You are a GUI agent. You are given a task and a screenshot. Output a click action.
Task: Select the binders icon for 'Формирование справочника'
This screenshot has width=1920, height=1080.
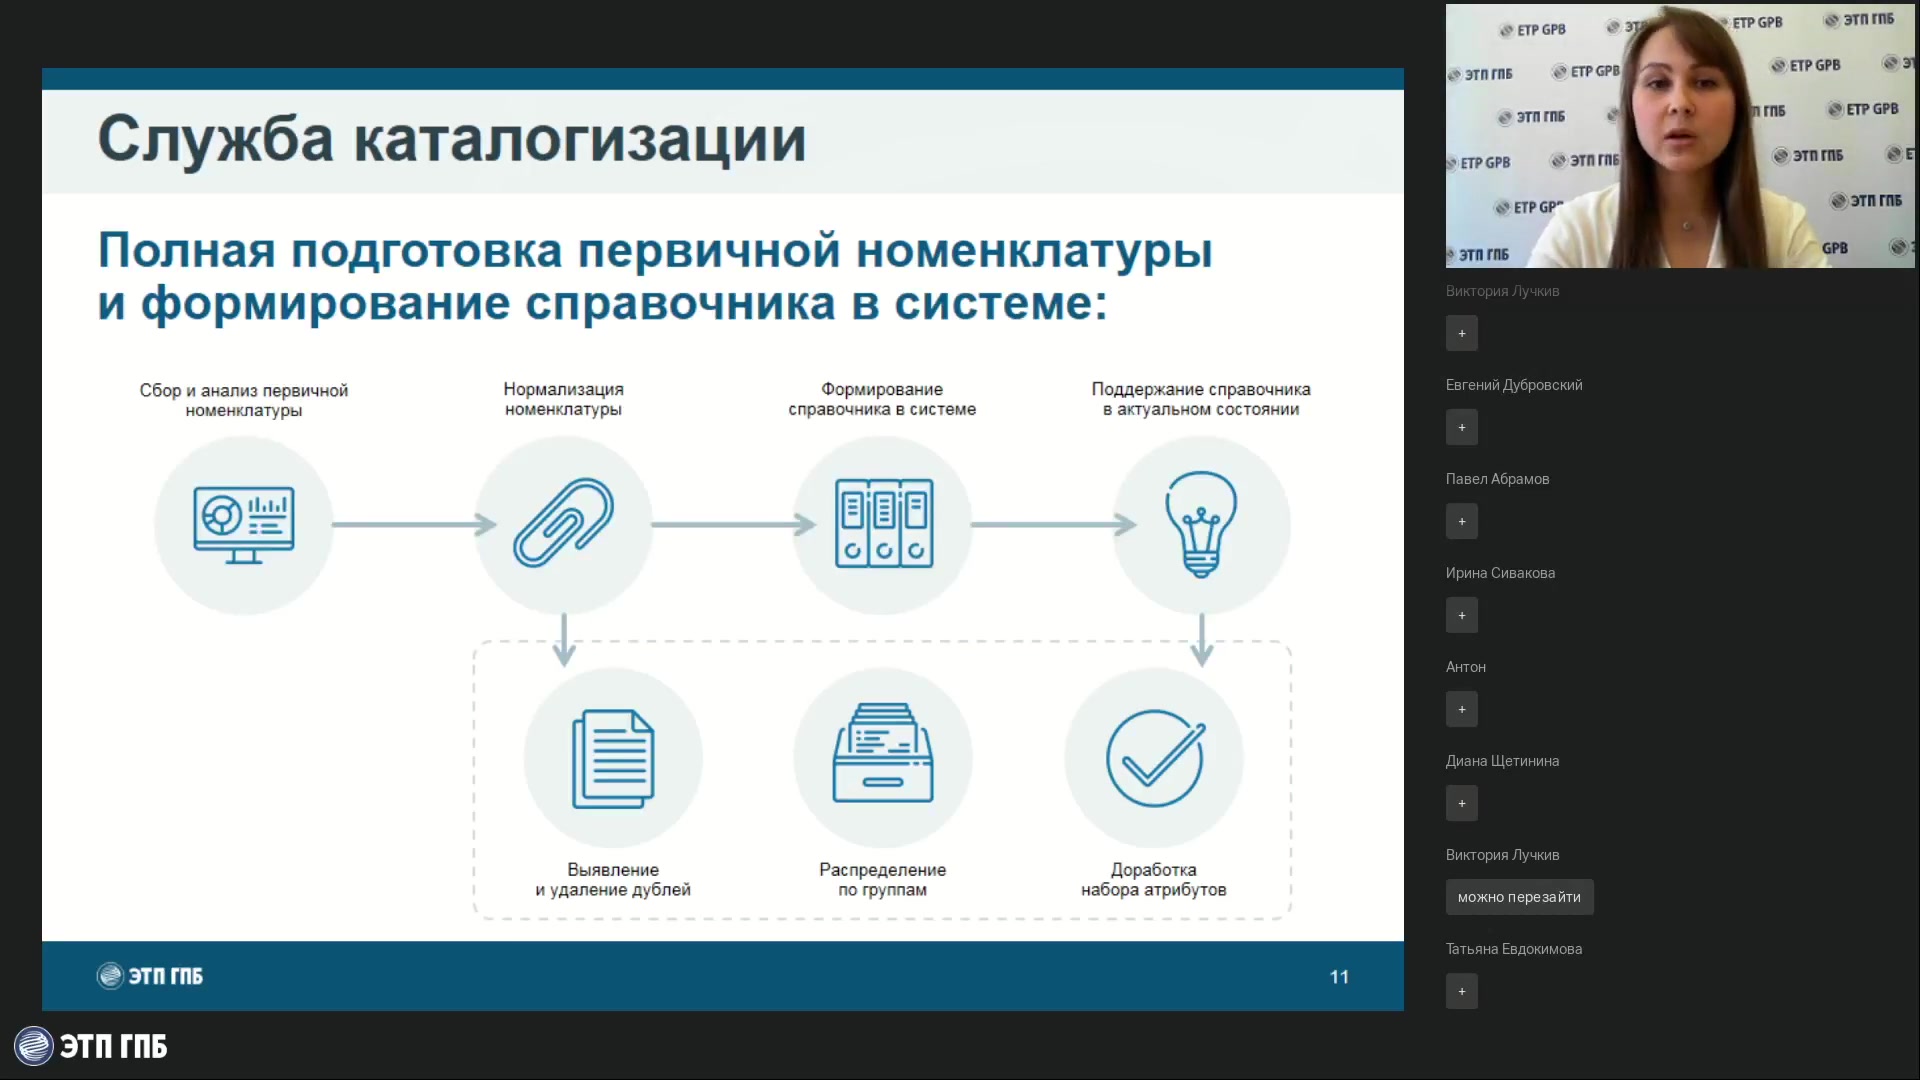[x=882, y=523]
